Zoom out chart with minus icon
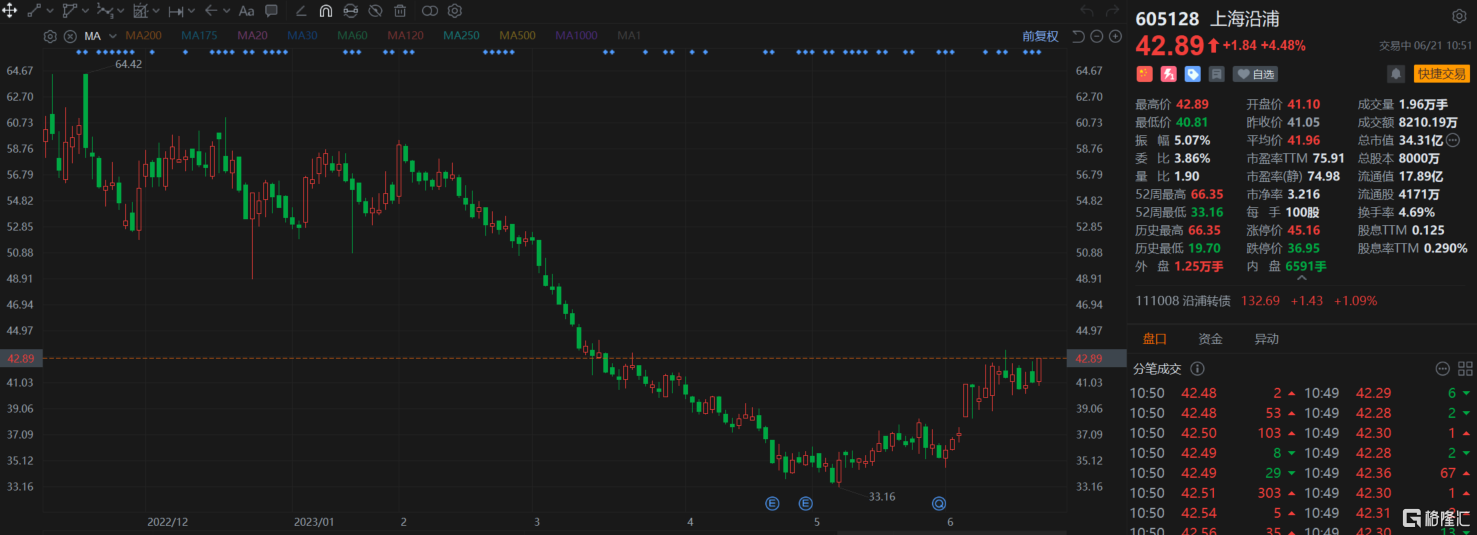Viewport: 1477px width, 535px height. tap(1096, 36)
